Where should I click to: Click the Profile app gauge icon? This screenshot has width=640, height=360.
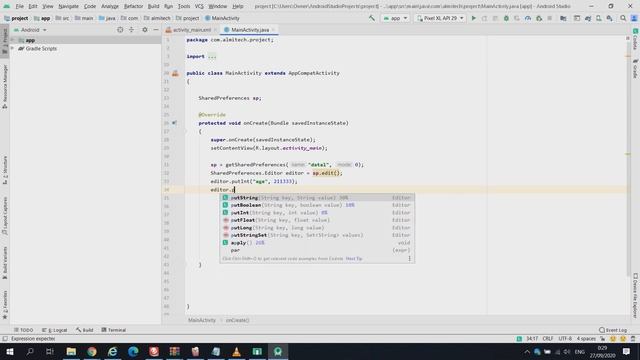coord(528,18)
